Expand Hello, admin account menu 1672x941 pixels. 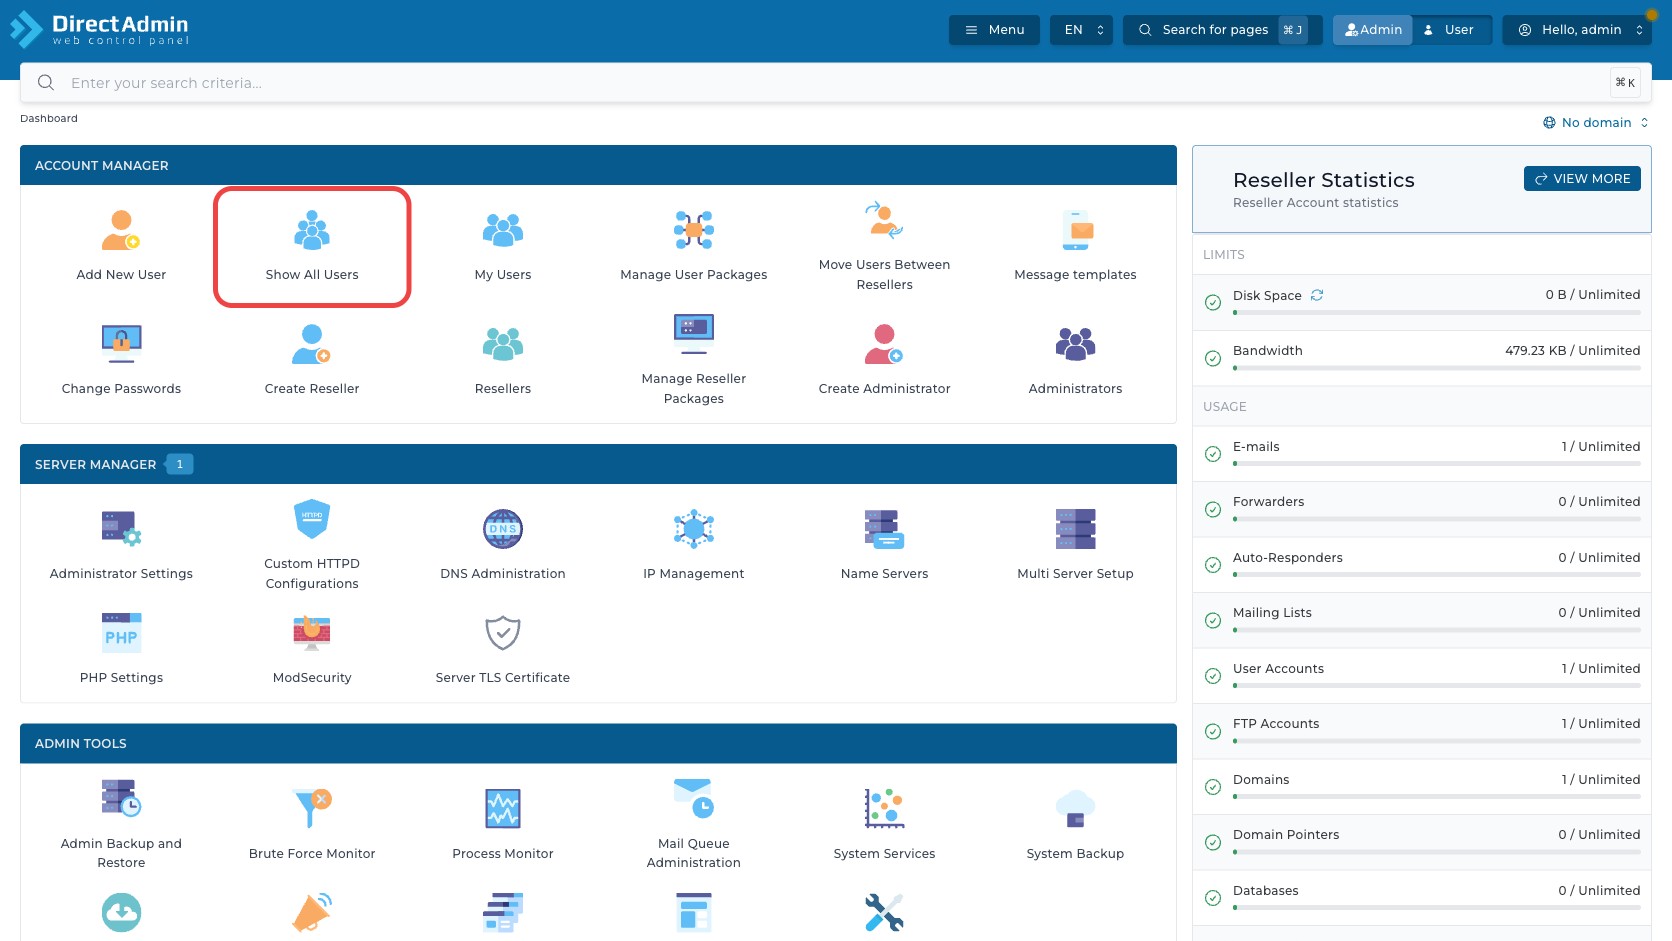[1577, 30]
